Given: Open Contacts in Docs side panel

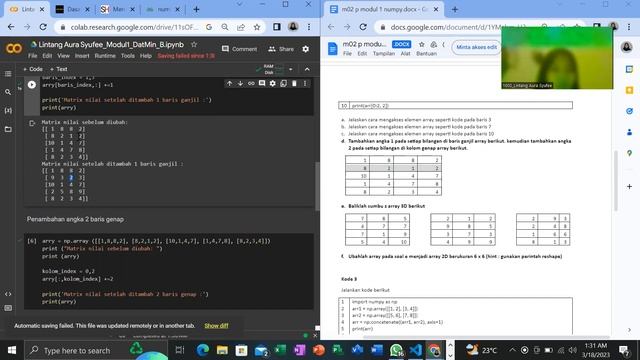Looking at the screenshot, I should pos(629,132).
